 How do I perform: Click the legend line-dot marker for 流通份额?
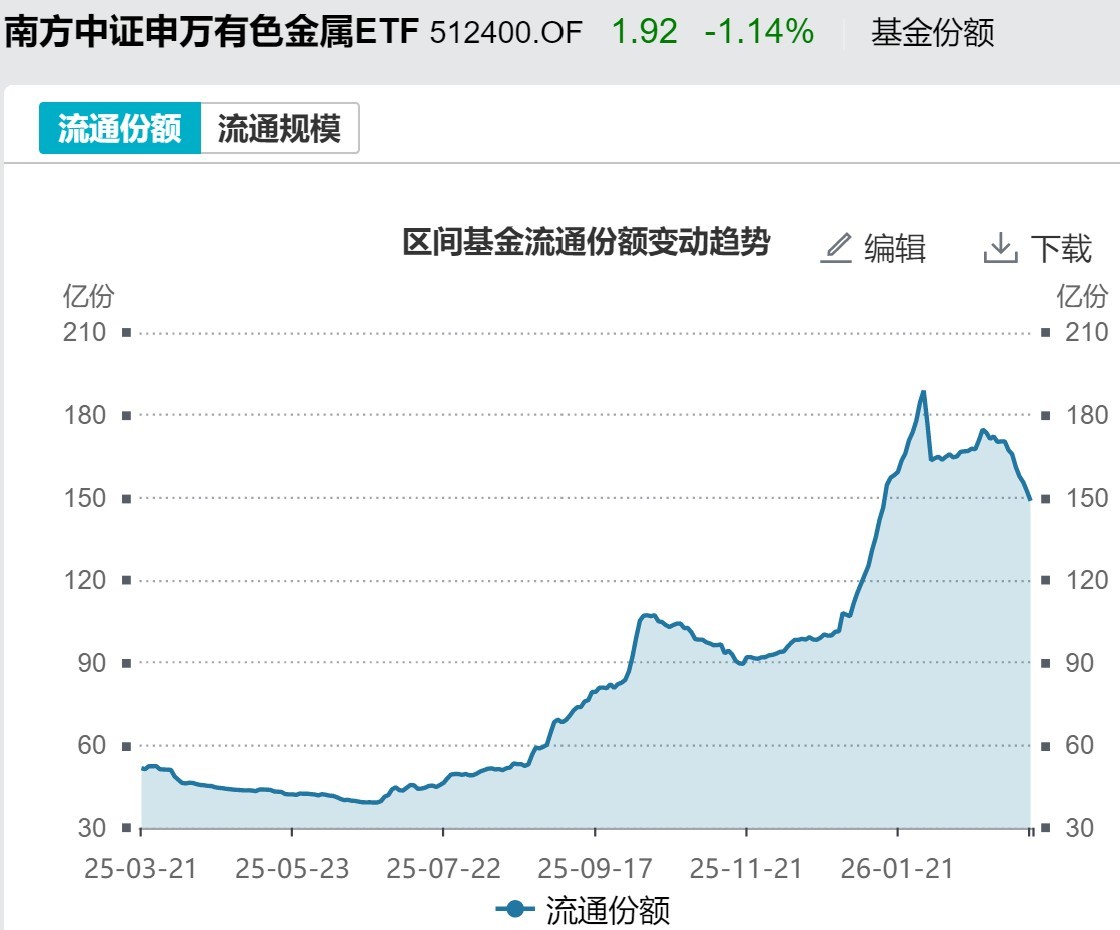point(516,911)
